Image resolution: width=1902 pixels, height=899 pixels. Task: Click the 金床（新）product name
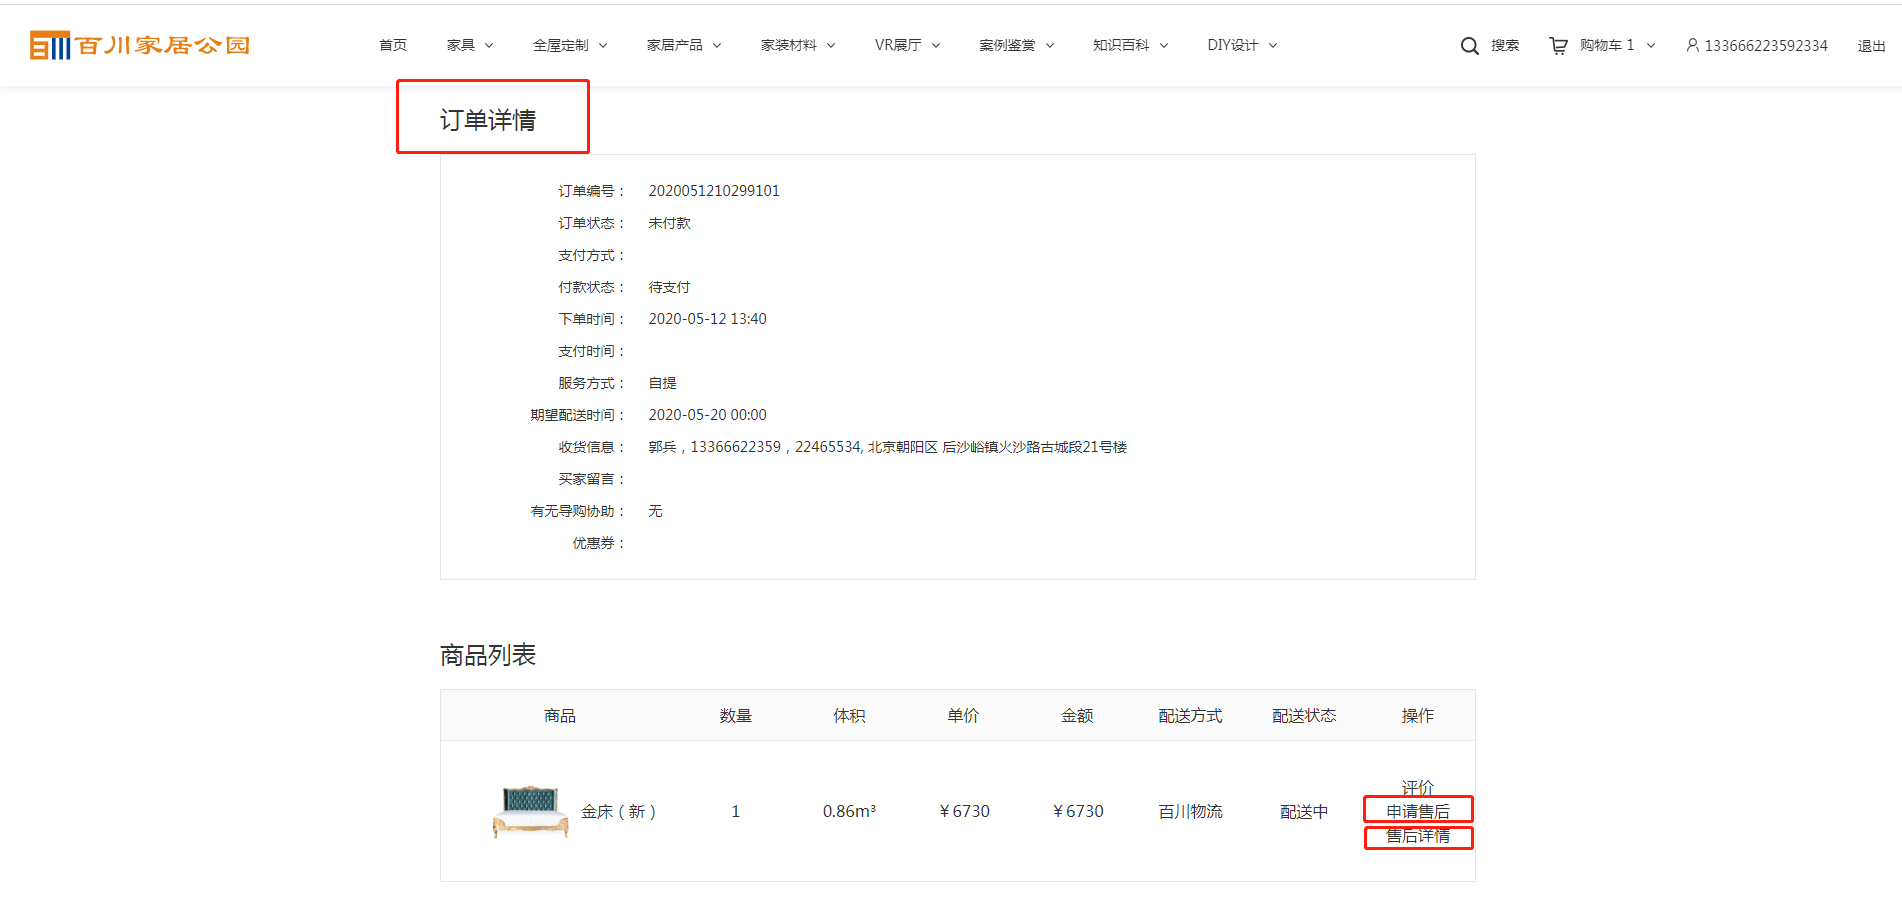(618, 811)
